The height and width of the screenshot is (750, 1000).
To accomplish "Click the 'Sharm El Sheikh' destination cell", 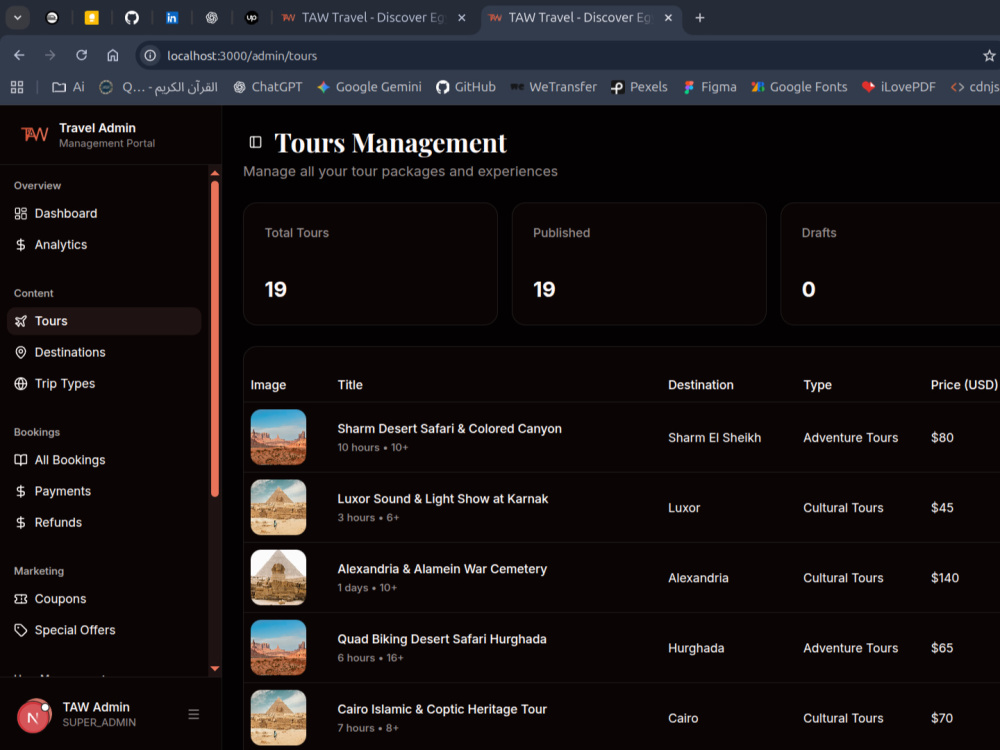I will click(714, 438).
